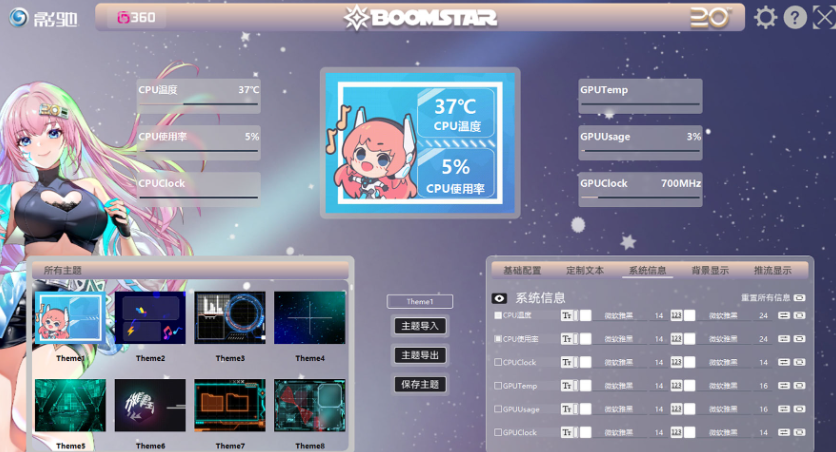Select the 系统信息 tab

click(647, 270)
